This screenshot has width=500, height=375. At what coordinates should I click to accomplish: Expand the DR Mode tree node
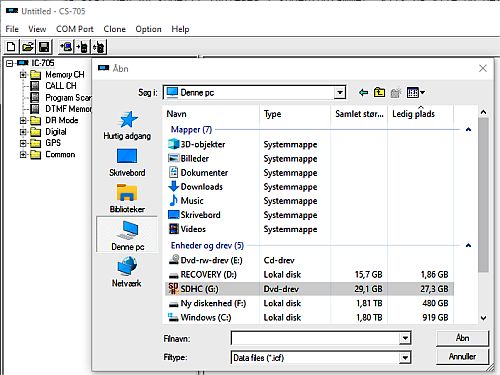pyautogui.click(x=23, y=120)
